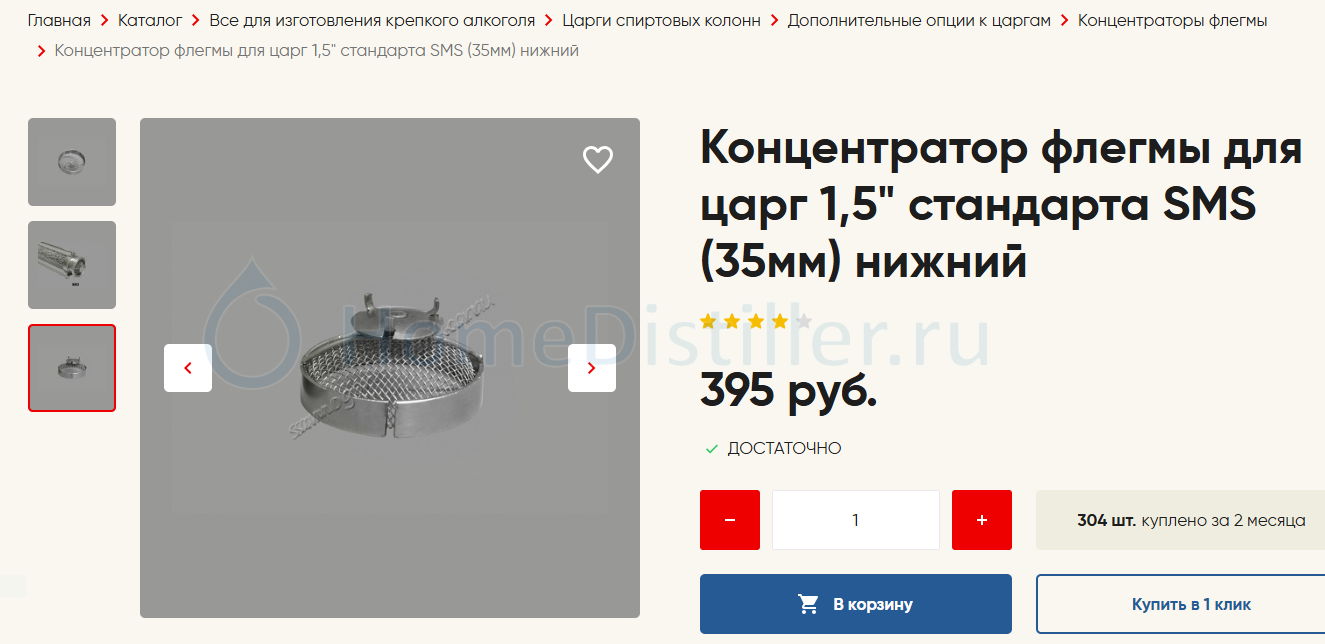The height and width of the screenshot is (644, 1325).
Task: Go to Концентраторы флегмы breadcrumb
Action: (x=1173, y=20)
